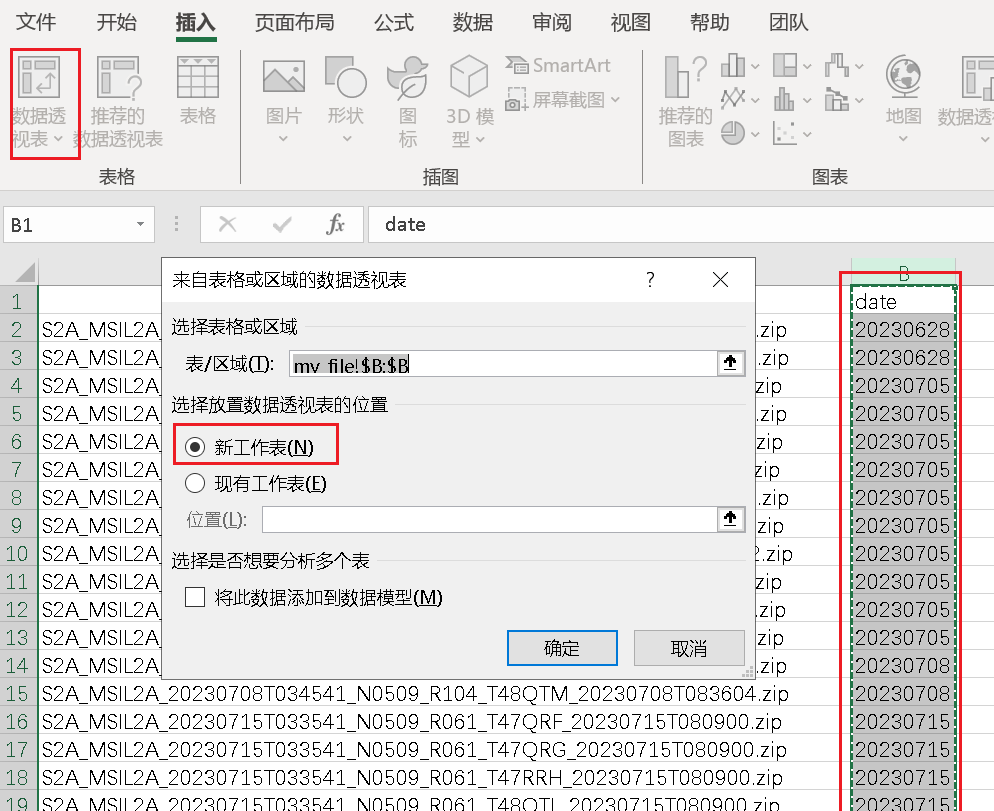Open the Shapes (形状) gallery
The width and height of the screenshot is (994, 811).
[345, 100]
